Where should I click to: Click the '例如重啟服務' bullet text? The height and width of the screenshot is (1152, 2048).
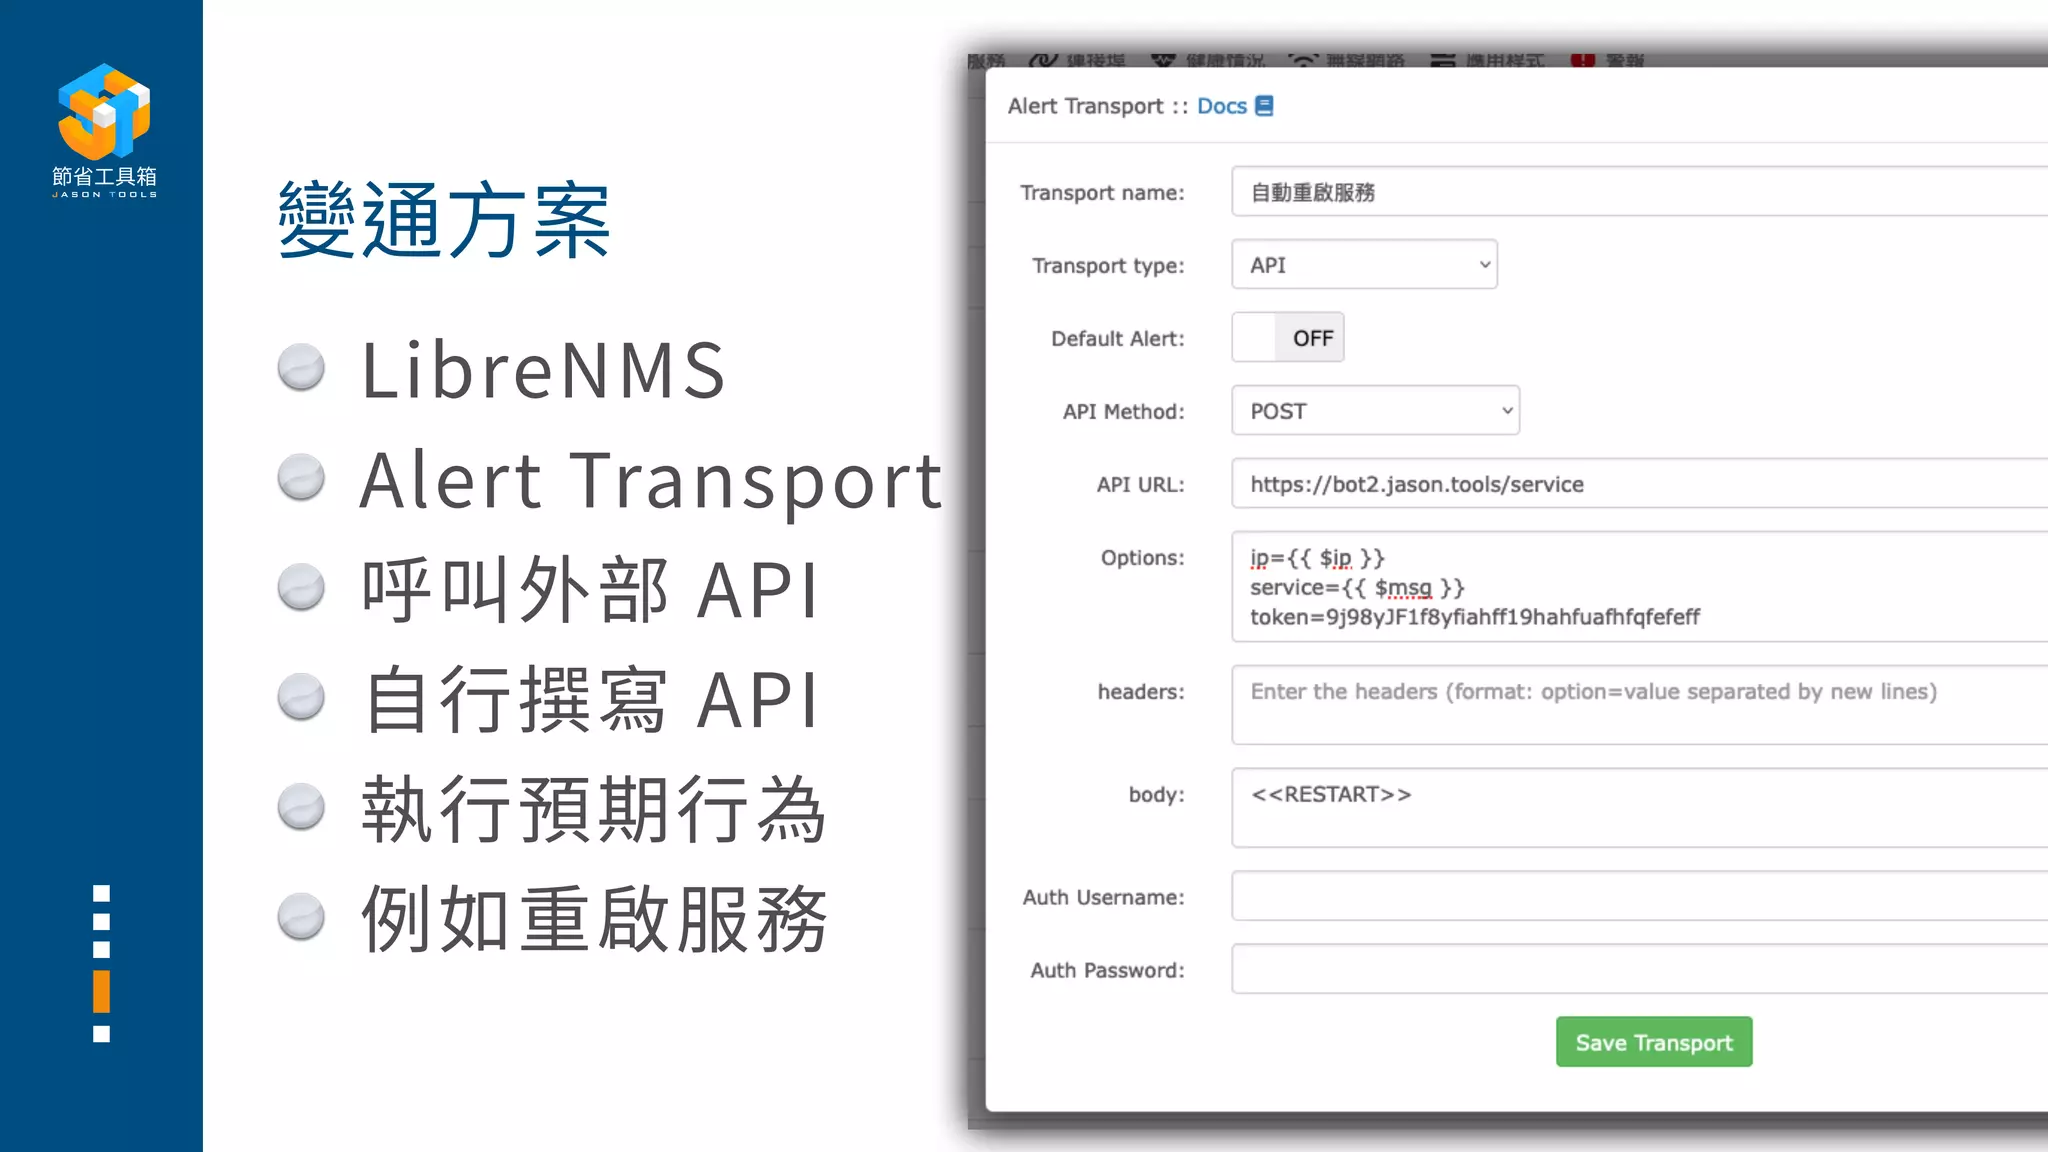click(594, 919)
